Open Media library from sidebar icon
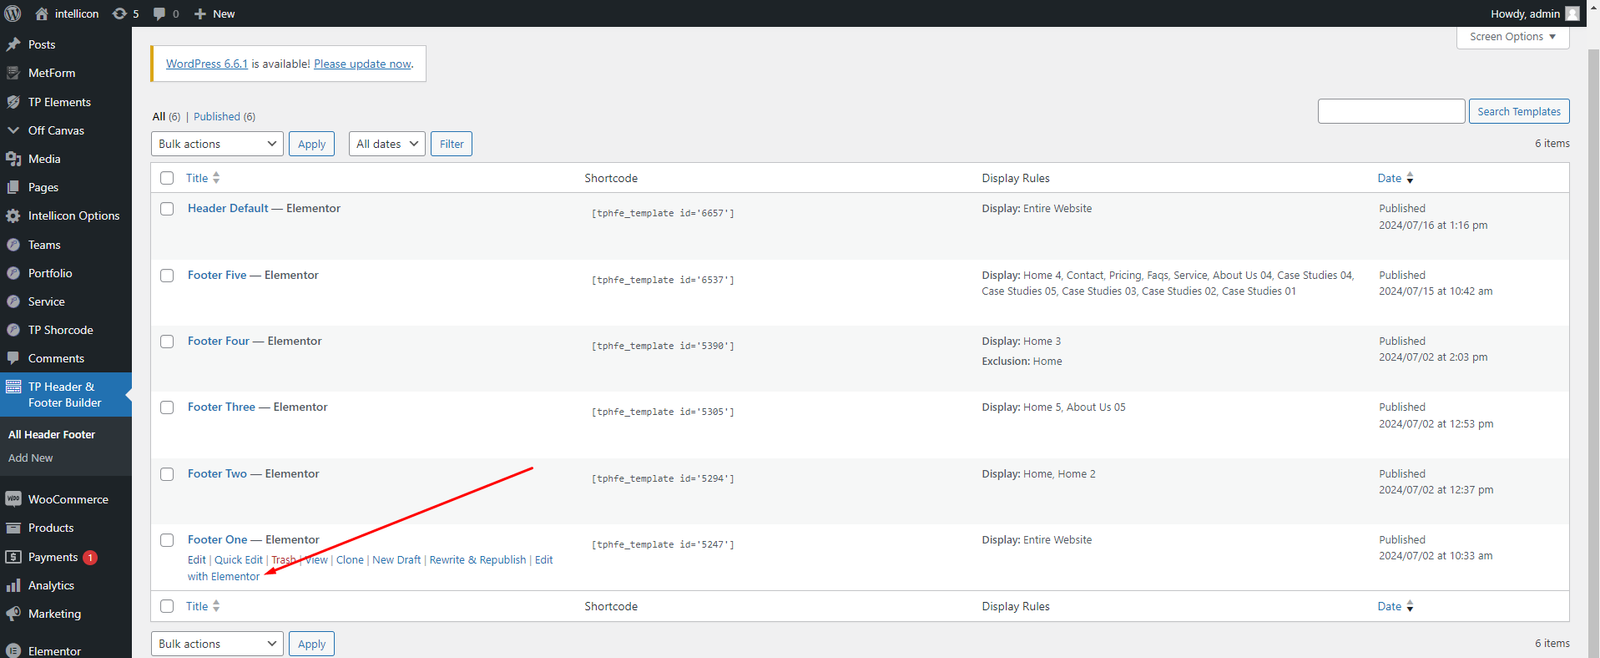Screen dimensions: 1600x658 (x=13, y=159)
